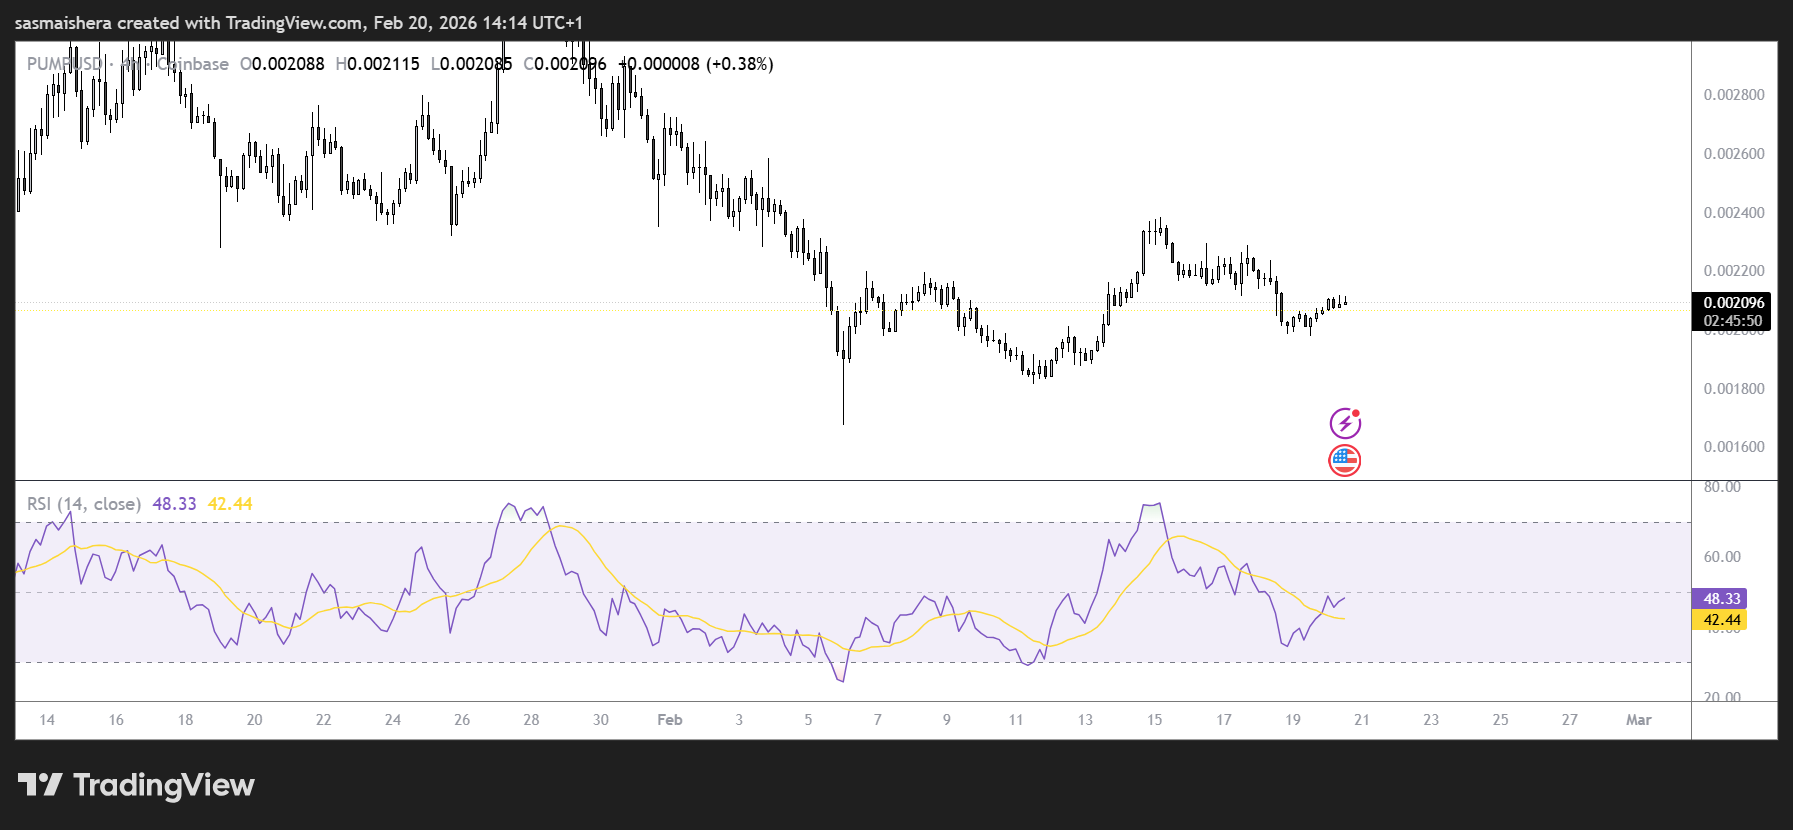This screenshot has height=830, width=1793.
Task: Open the US flag economic event marker
Action: point(1345,460)
